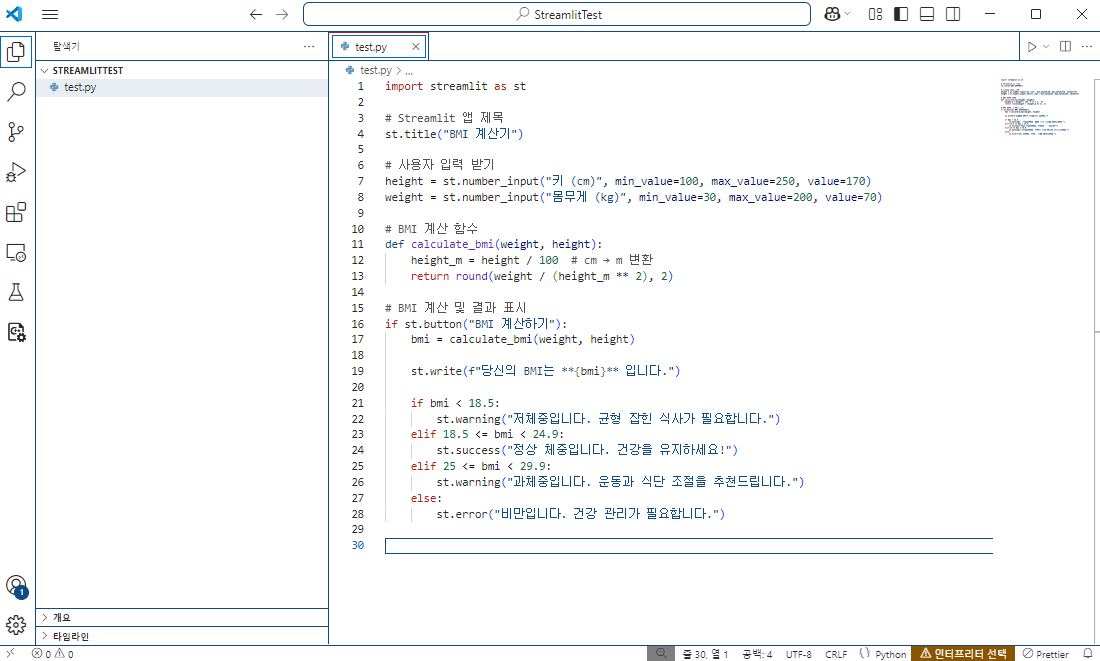Toggle the primary side bar
Screen dimensions: 1100x661
[901, 14]
